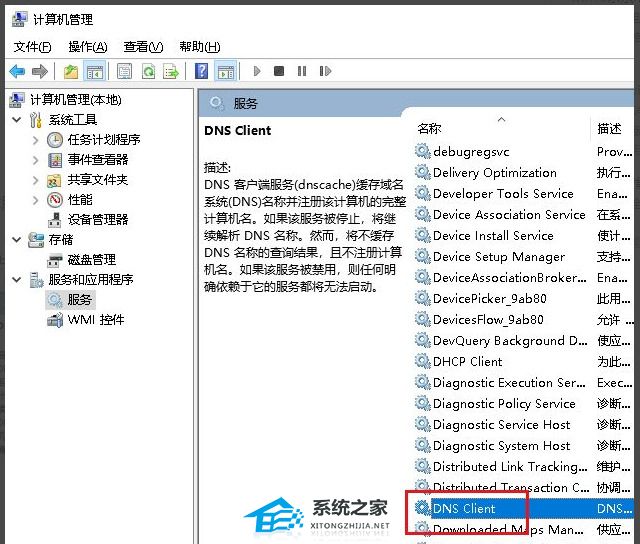The height and width of the screenshot is (544, 640).
Task: Select 计算机管理(本地) root node
Action: click(76, 100)
